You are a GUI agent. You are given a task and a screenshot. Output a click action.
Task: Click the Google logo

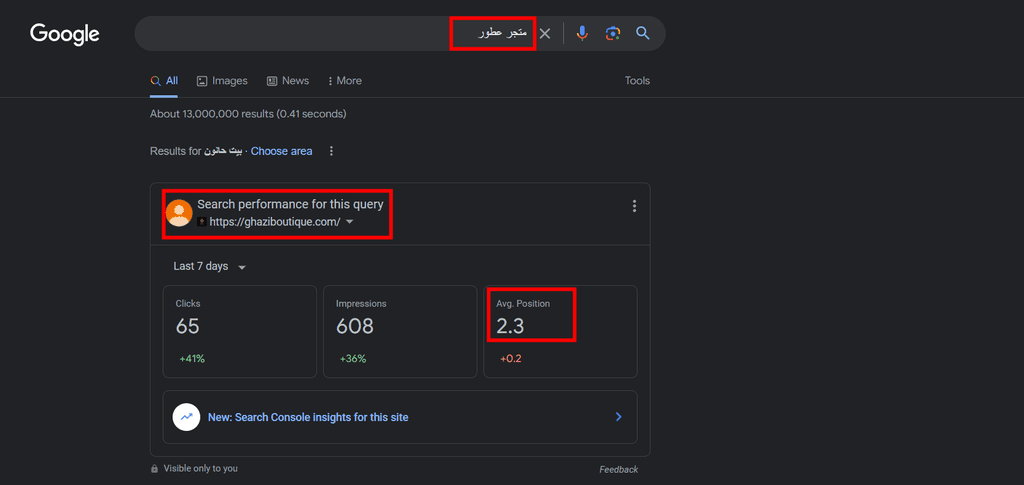pos(65,34)
